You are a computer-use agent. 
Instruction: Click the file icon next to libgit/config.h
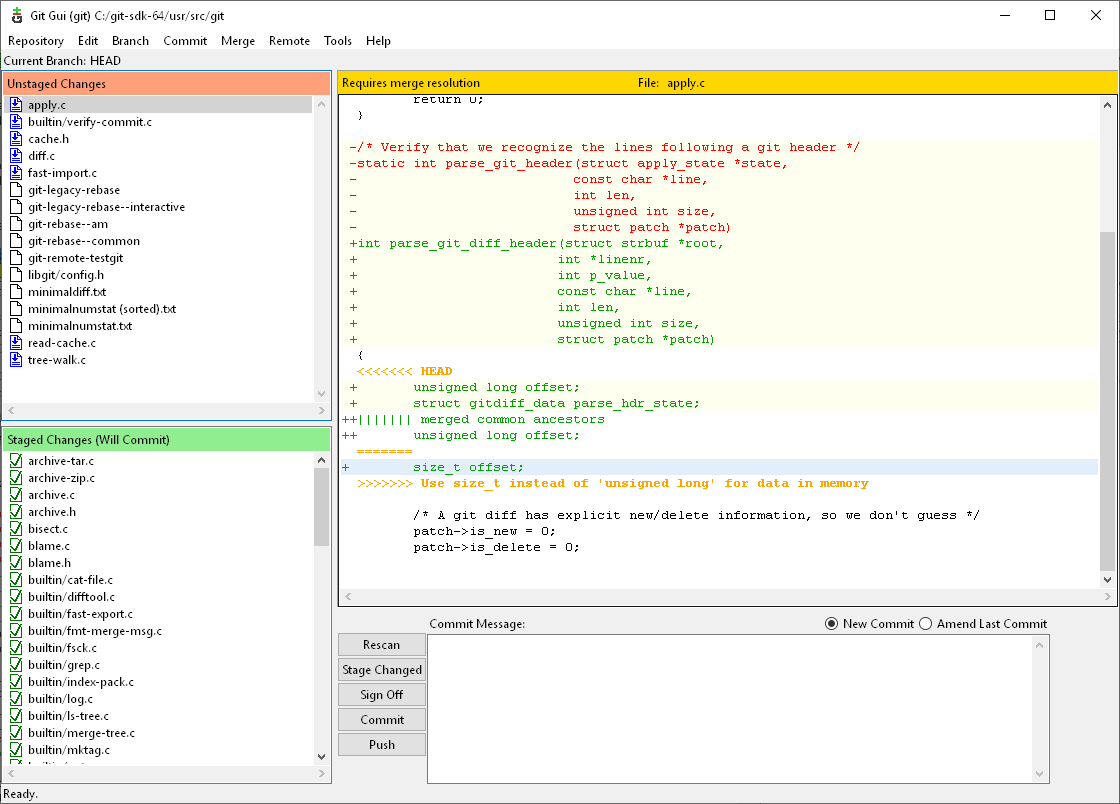coord(16,275)
